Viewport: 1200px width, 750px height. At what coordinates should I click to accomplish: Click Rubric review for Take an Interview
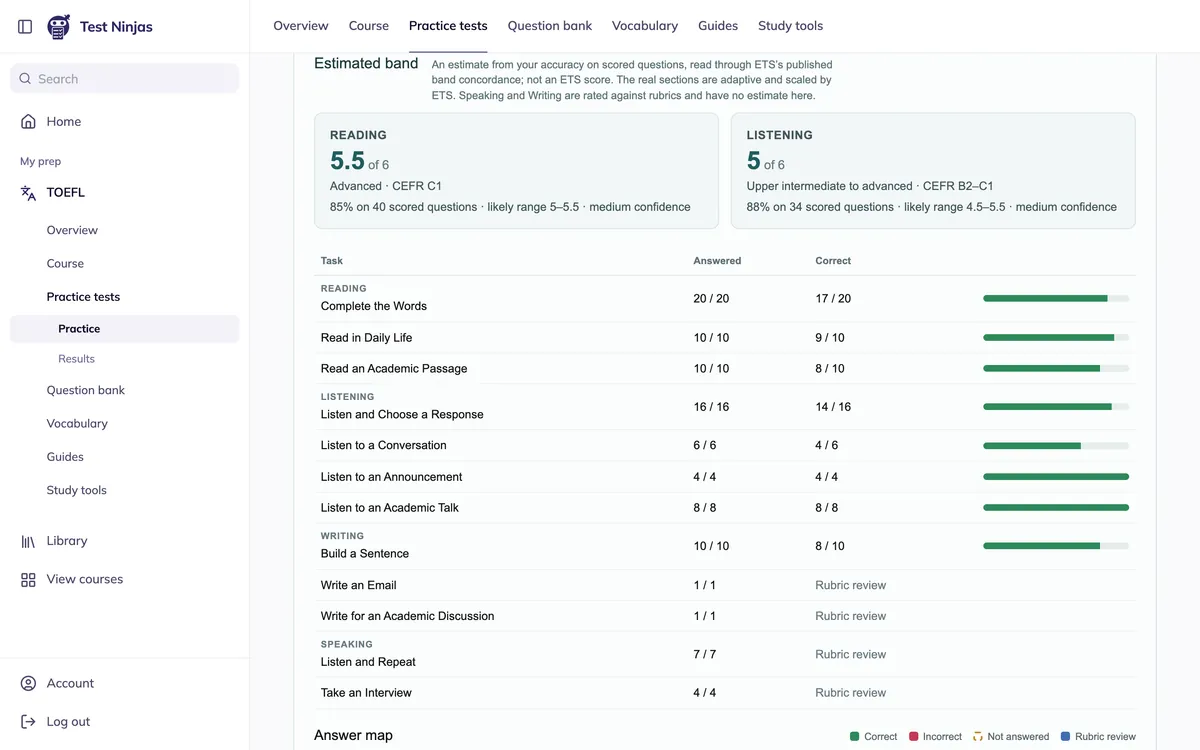[851, 693]
